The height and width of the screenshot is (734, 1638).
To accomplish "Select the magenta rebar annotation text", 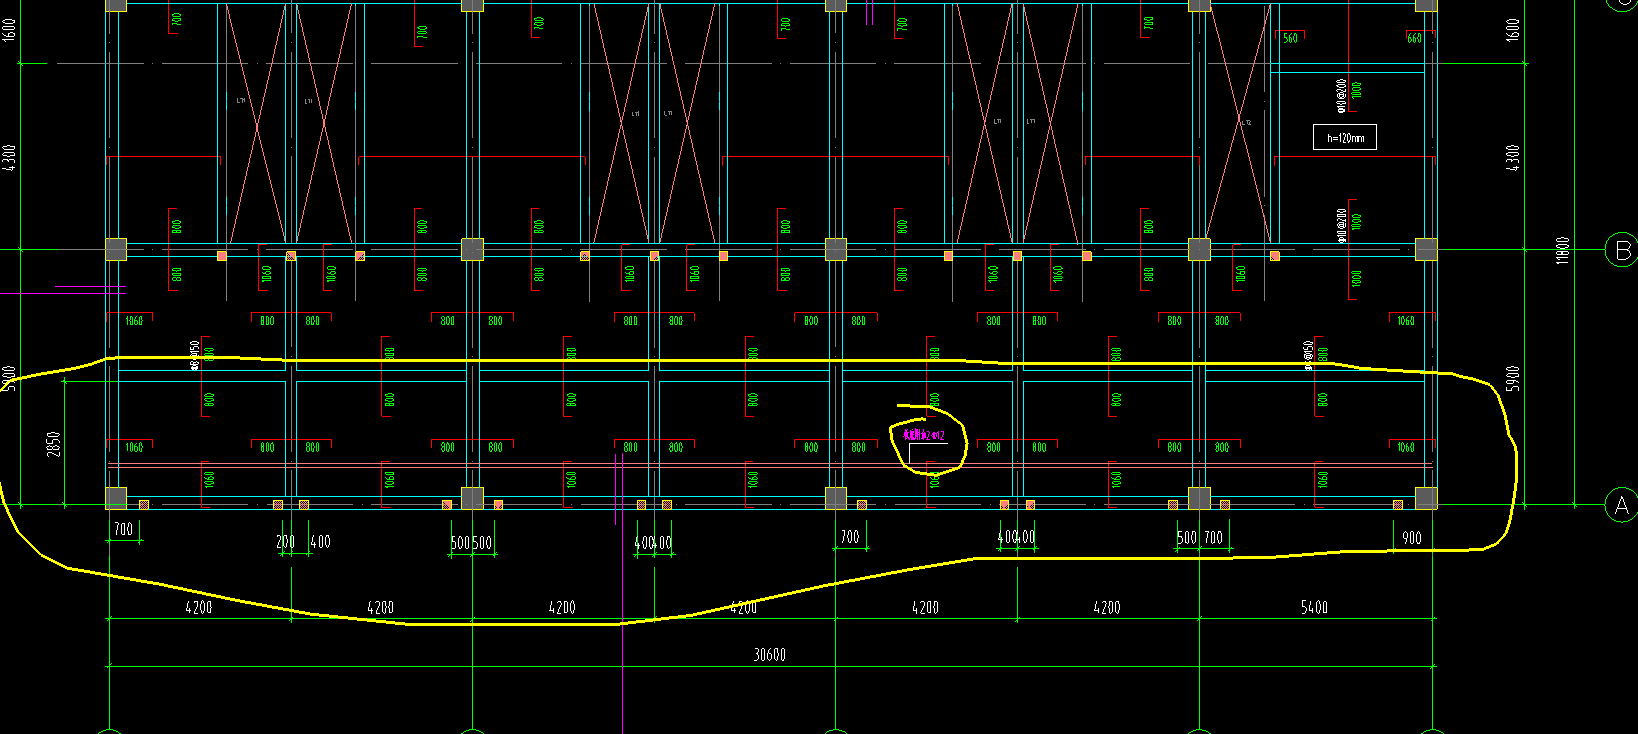I will 923,435.
